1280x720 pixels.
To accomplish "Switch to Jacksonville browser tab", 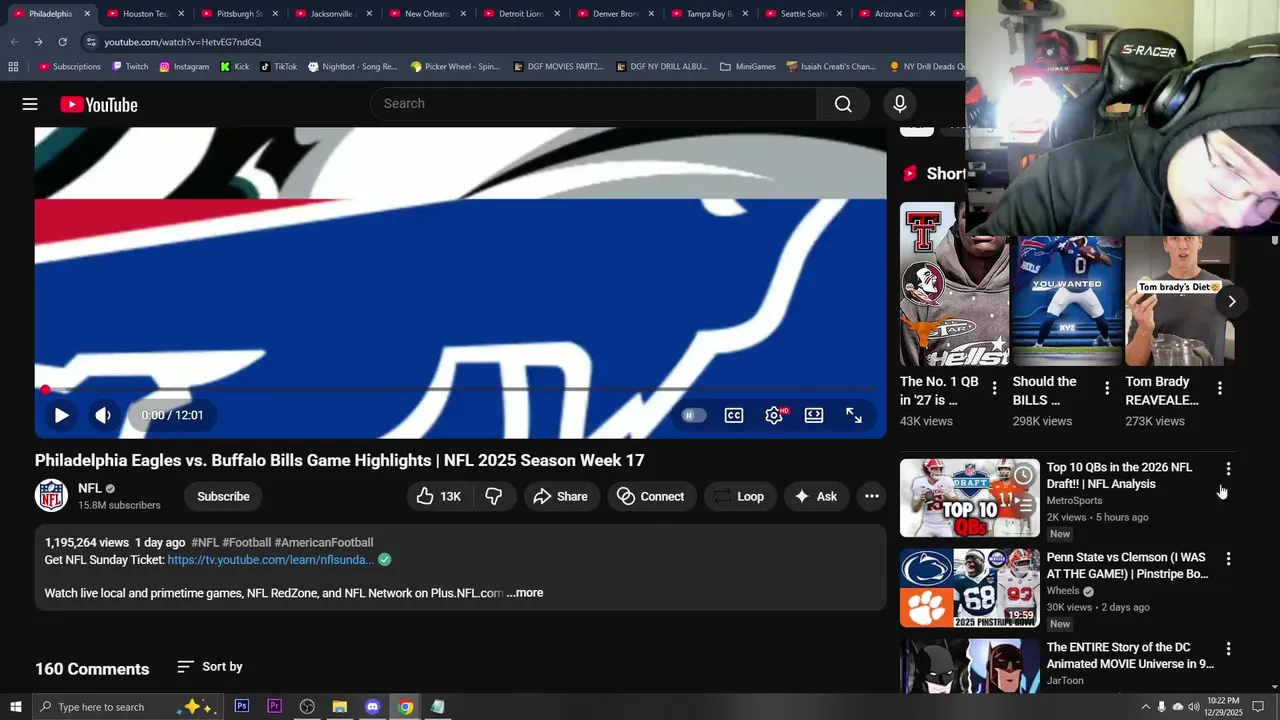I will pos(333,14).
